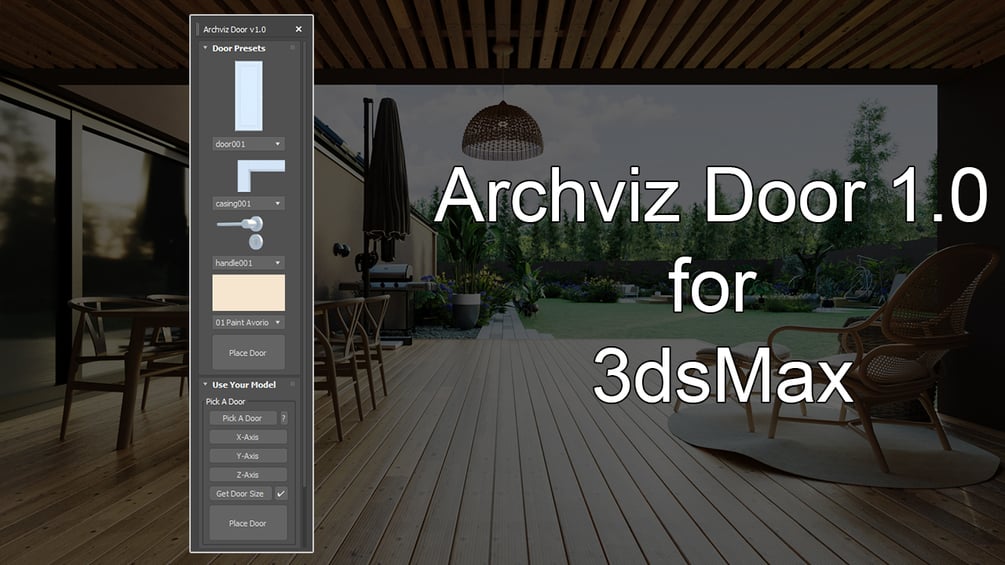Select the Z-Axis button
Screen dimensions: 1005x565
pos(248,475)
